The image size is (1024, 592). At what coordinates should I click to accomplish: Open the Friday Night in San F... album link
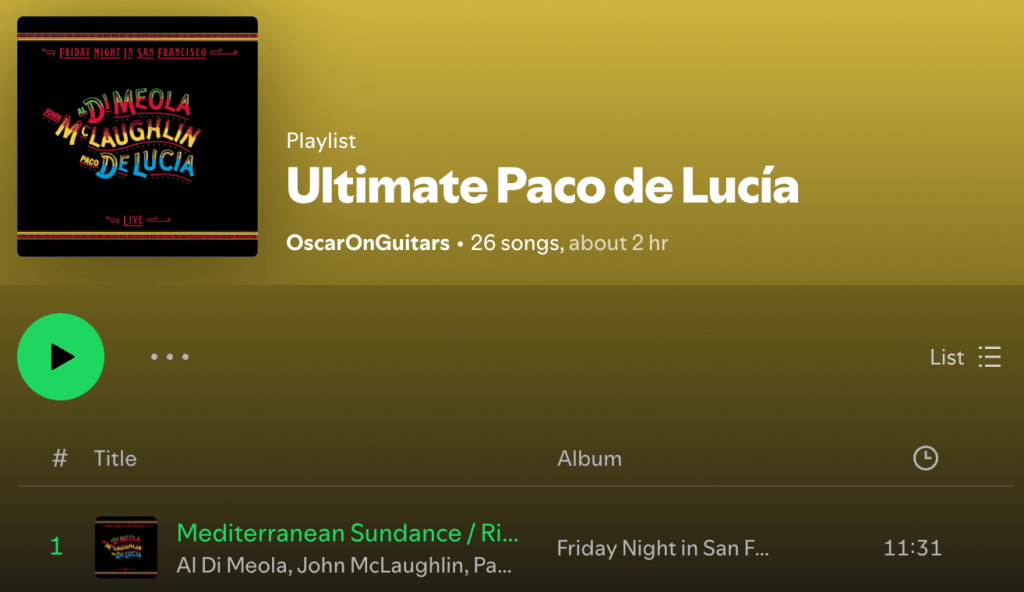click(662, 548)
